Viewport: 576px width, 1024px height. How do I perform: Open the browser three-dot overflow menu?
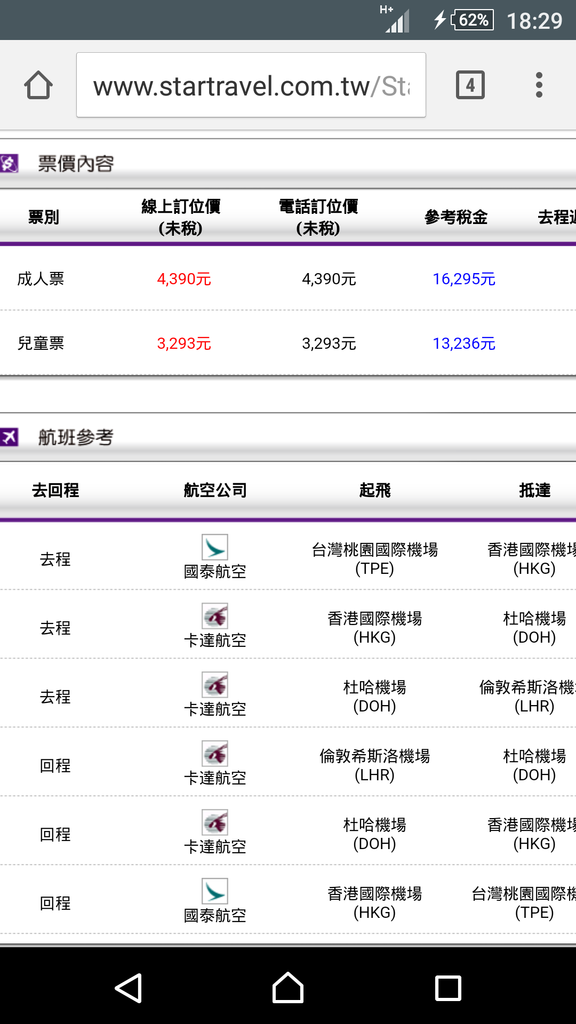tap(539, 86)
